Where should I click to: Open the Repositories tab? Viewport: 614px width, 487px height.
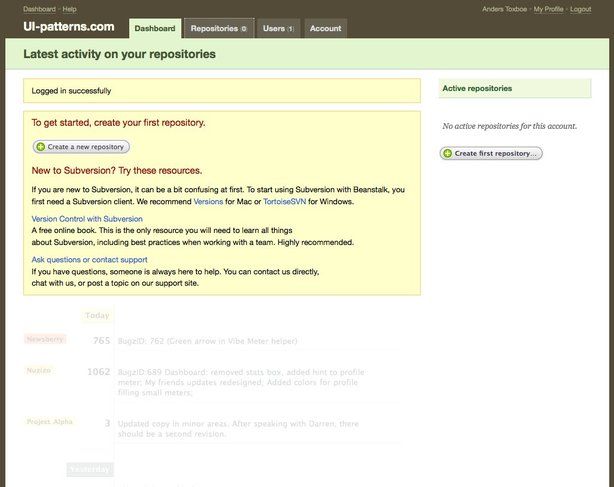[214, 29]
